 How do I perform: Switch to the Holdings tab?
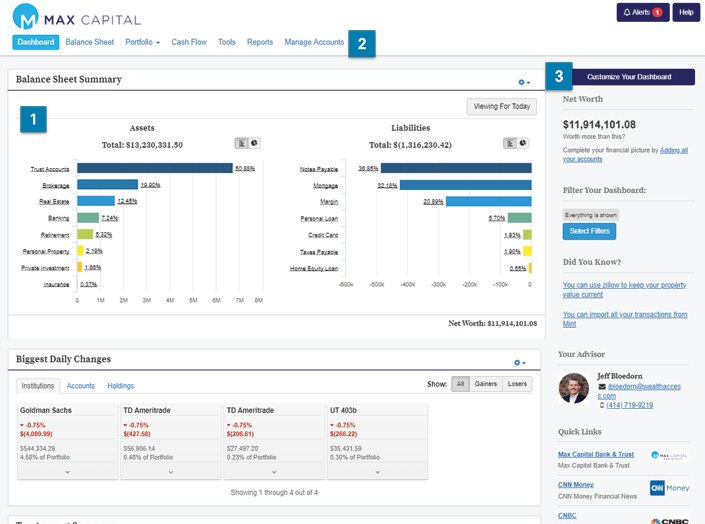[121, 385]
